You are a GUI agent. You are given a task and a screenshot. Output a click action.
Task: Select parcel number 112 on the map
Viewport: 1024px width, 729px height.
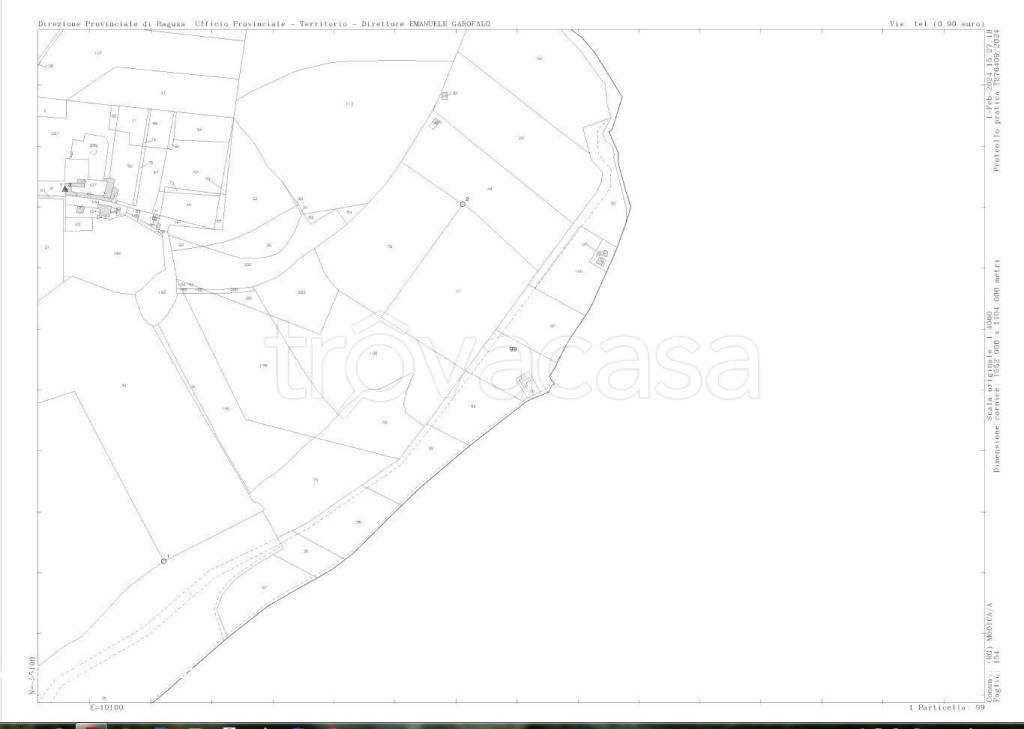click(x=349, y=104)
